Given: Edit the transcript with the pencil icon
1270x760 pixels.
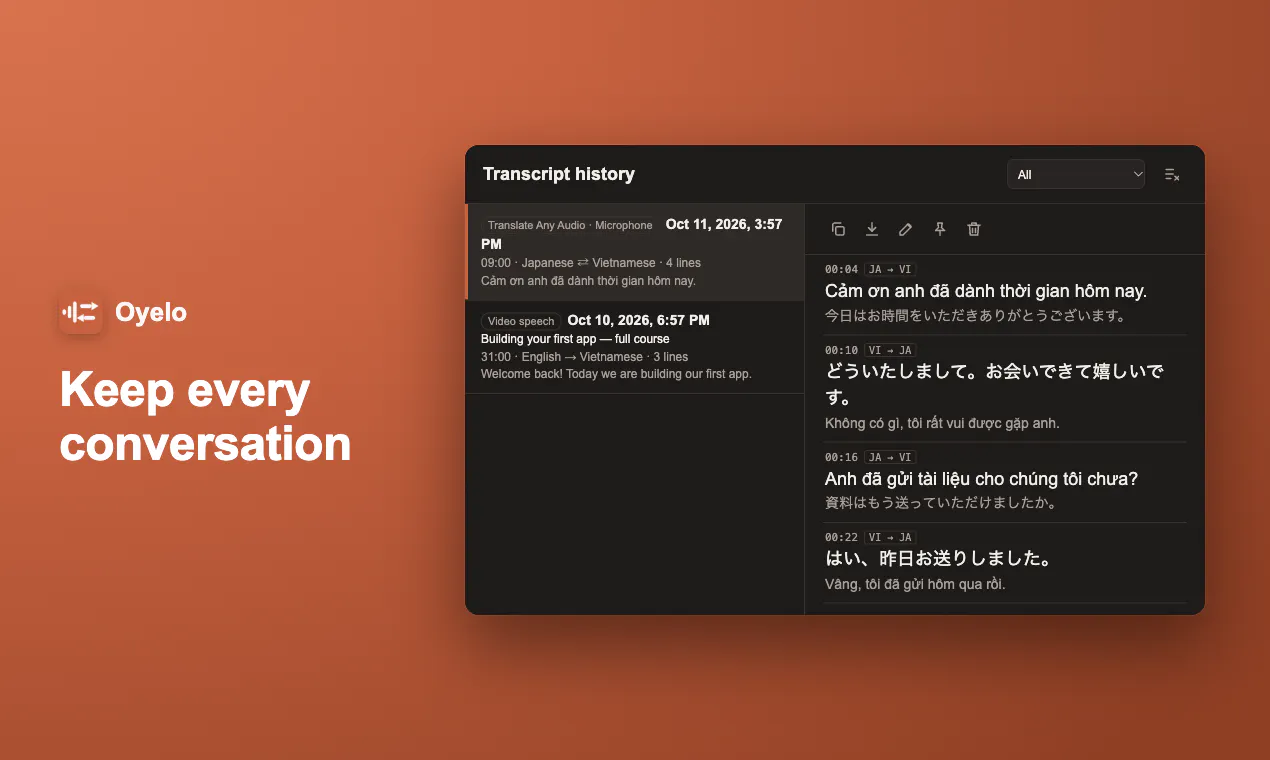Looking at the screenshot, I should (906, 229).
